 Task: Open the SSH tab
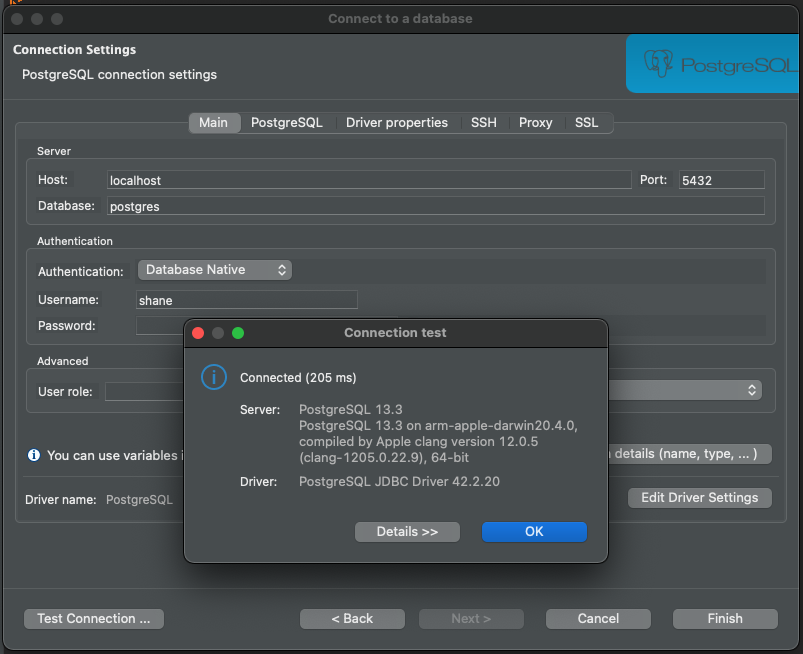click(x=484, y=123)
